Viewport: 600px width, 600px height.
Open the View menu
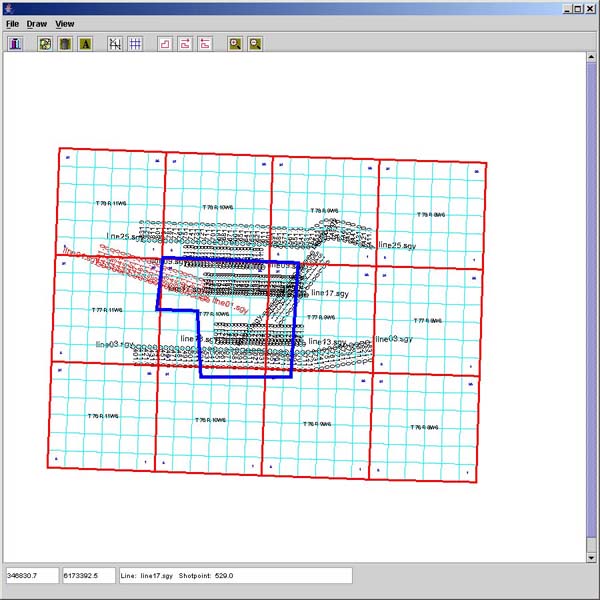coord(64,23)
